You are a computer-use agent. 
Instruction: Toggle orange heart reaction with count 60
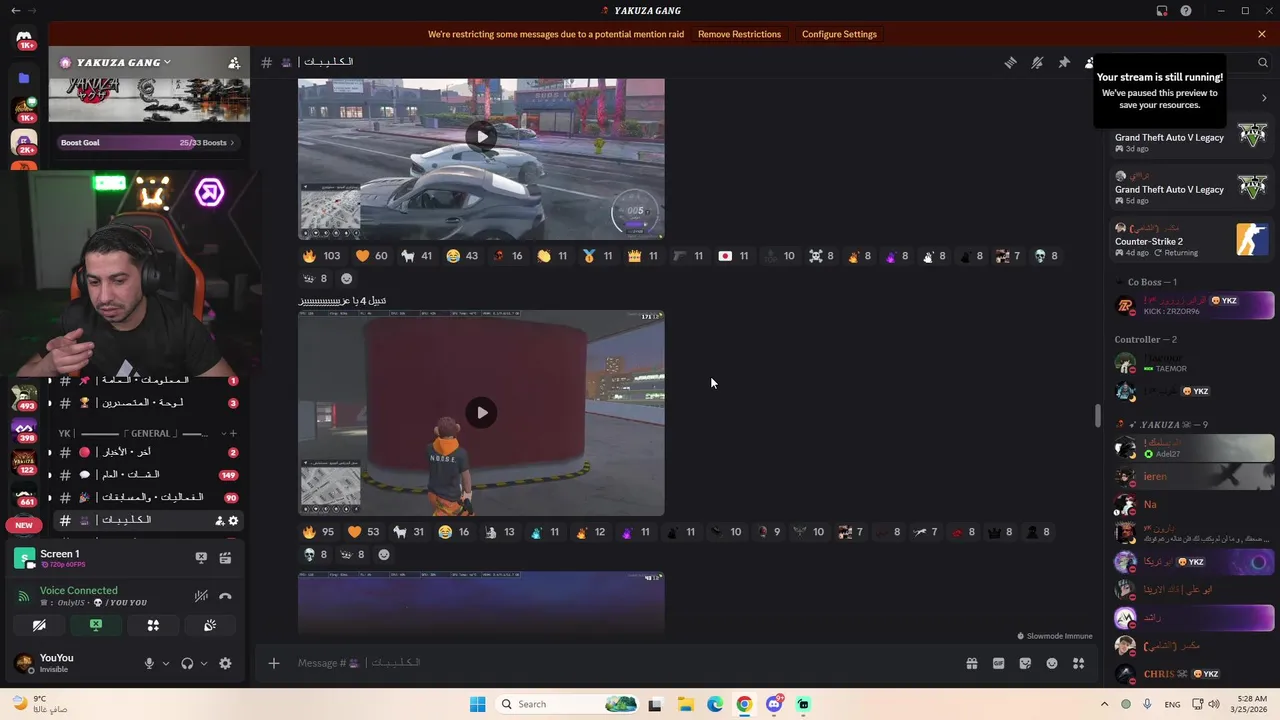coord(371,256)
